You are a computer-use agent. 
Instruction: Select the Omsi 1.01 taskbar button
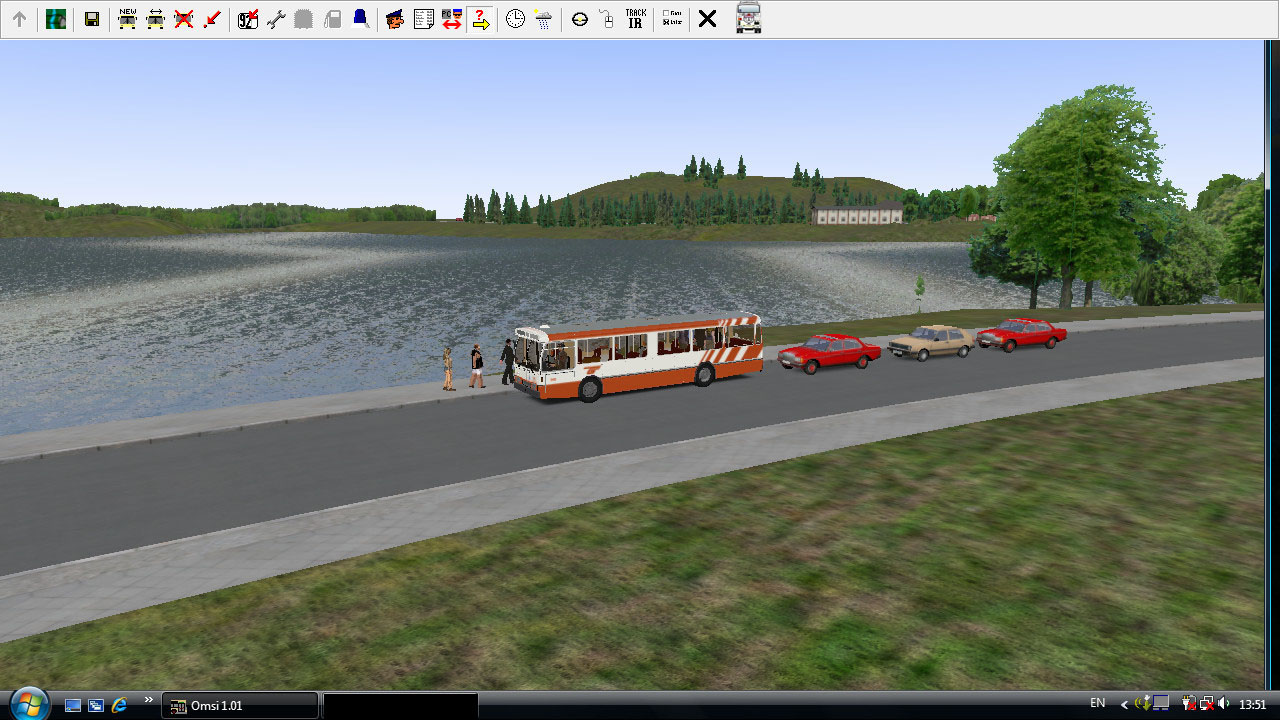click(240, 705)
